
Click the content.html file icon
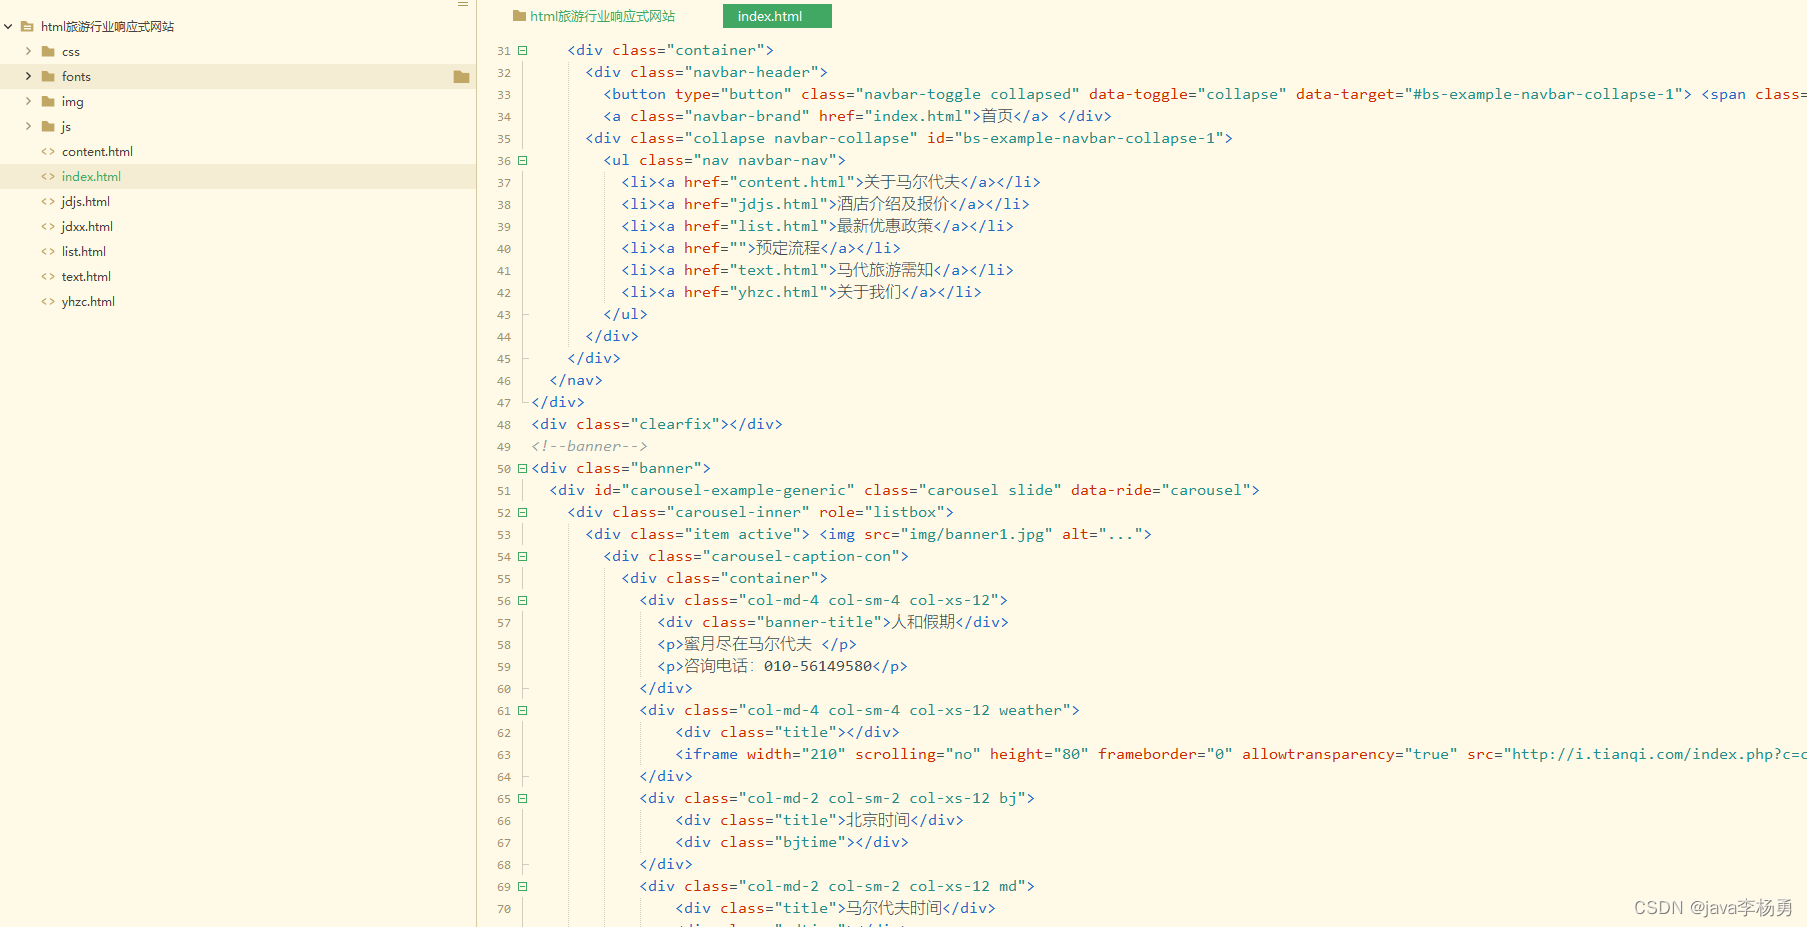(x=48, y=152)
